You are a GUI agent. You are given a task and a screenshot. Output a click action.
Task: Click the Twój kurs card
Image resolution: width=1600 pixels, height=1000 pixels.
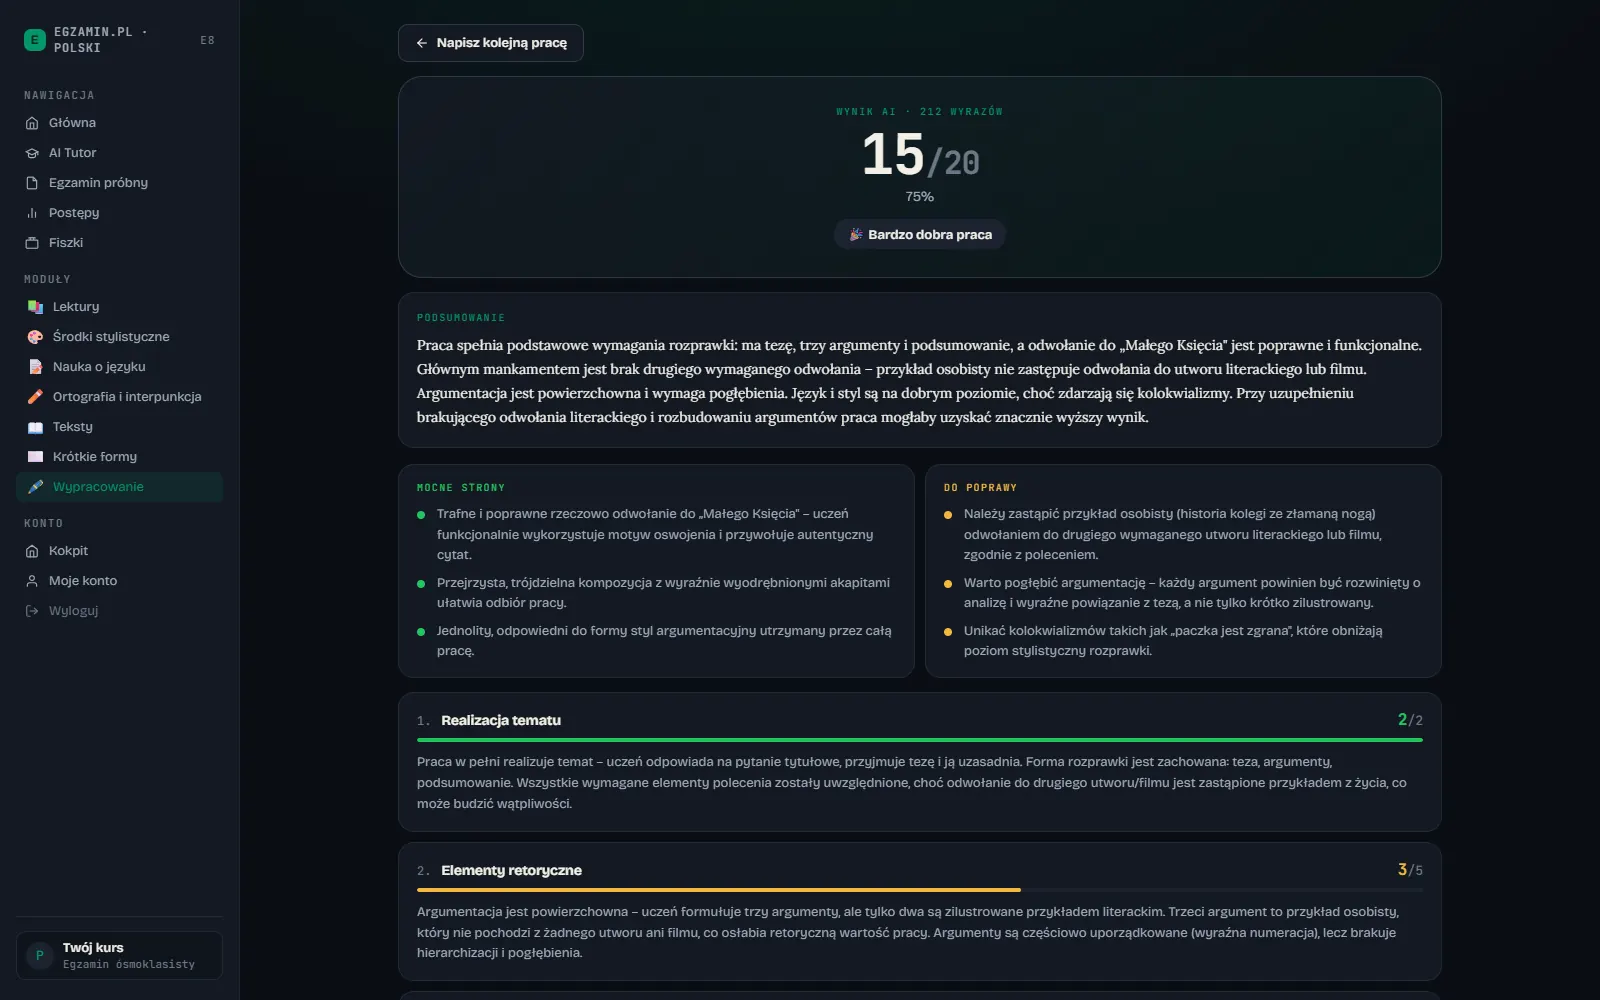[x=119, y=955]
